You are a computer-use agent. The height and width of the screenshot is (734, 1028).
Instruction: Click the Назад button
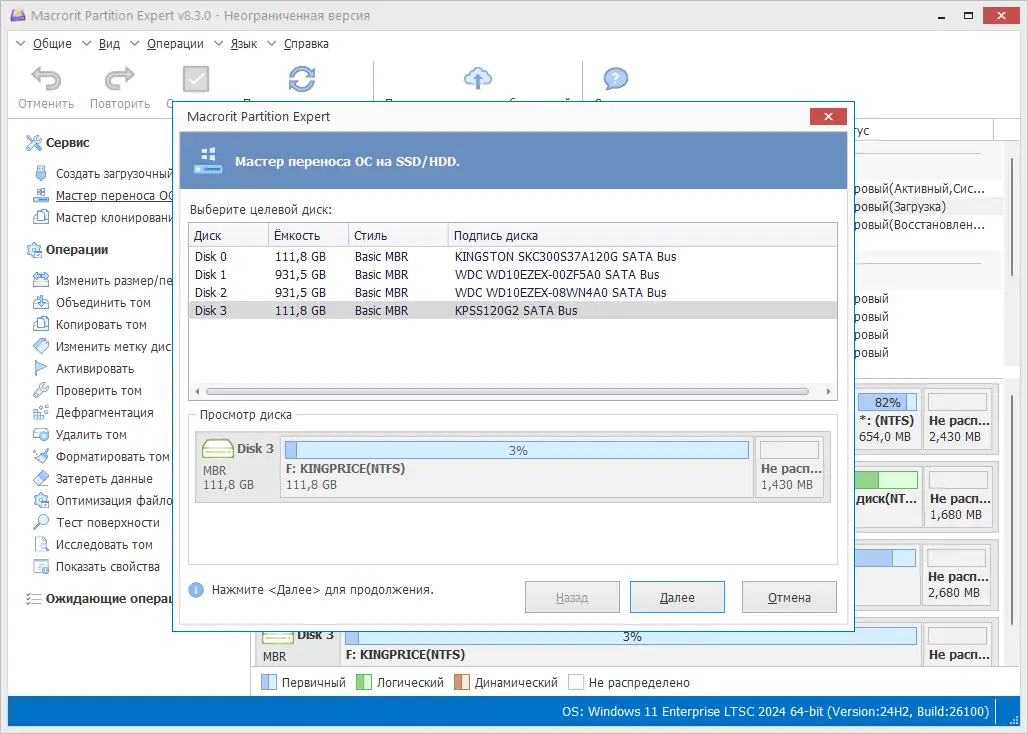click(572, 597)
